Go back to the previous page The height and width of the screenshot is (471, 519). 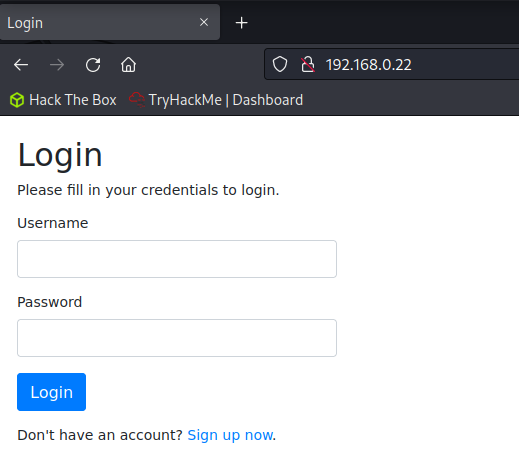click(21, 65)
